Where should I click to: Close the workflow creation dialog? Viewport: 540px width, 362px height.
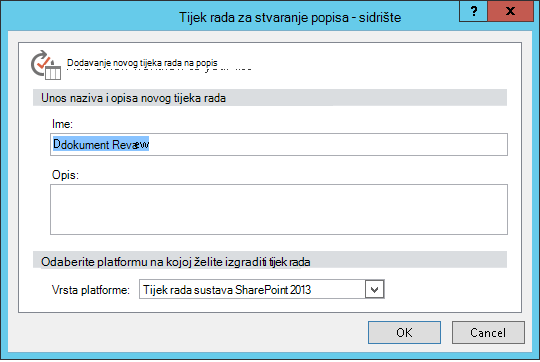[x=510, y=11]
